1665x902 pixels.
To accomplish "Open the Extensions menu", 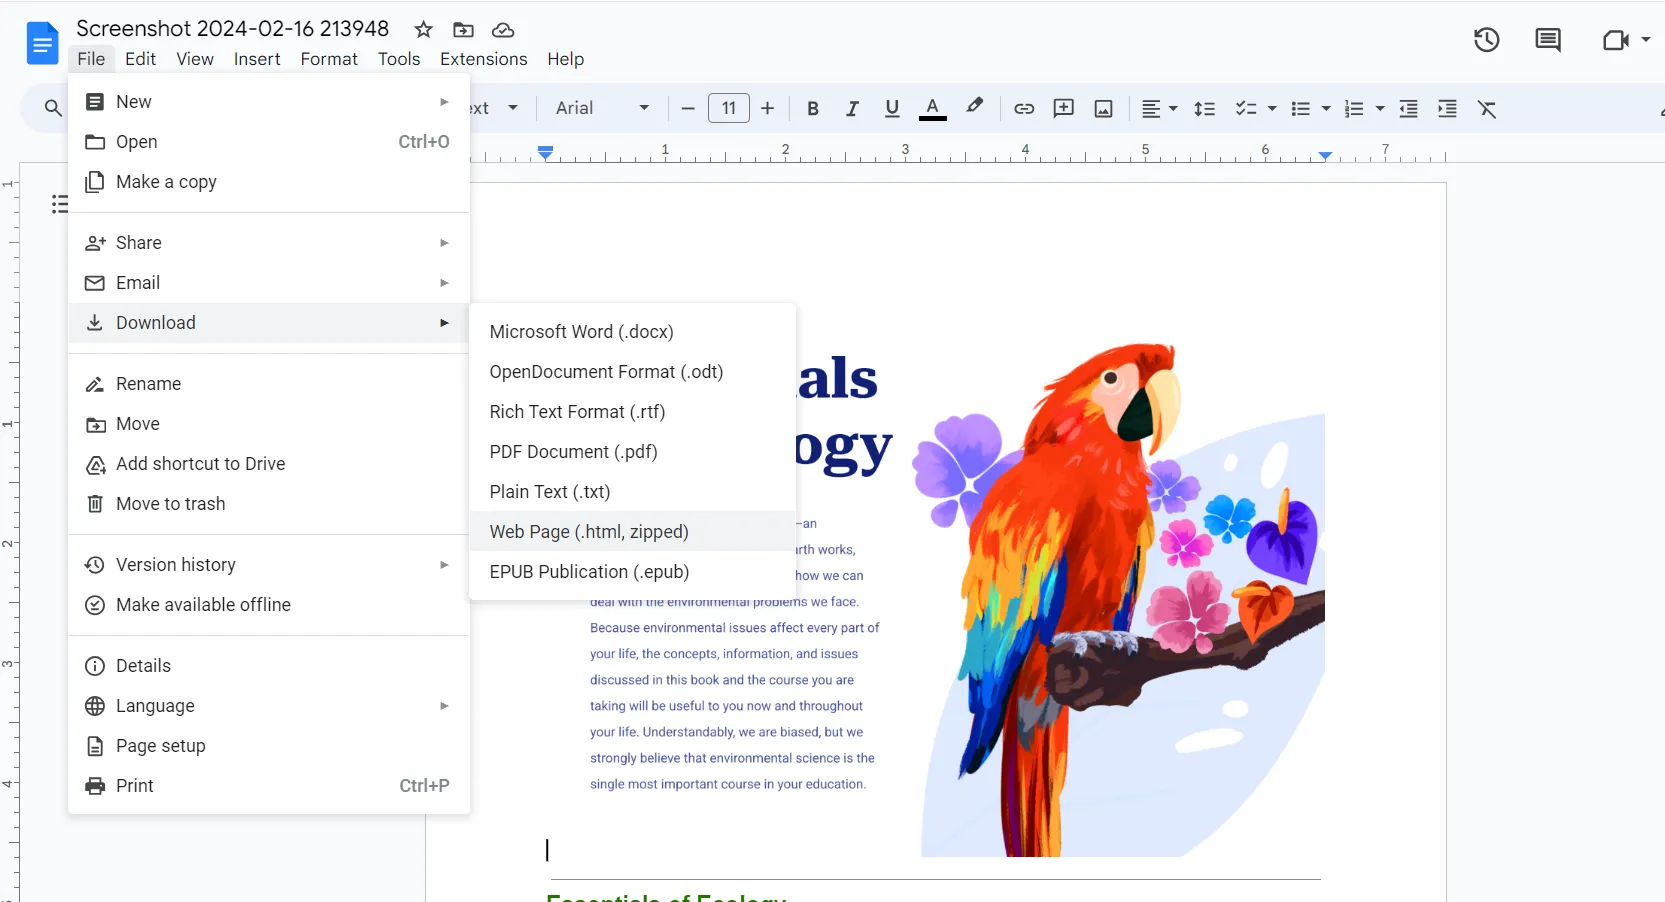I will [483, 59].
